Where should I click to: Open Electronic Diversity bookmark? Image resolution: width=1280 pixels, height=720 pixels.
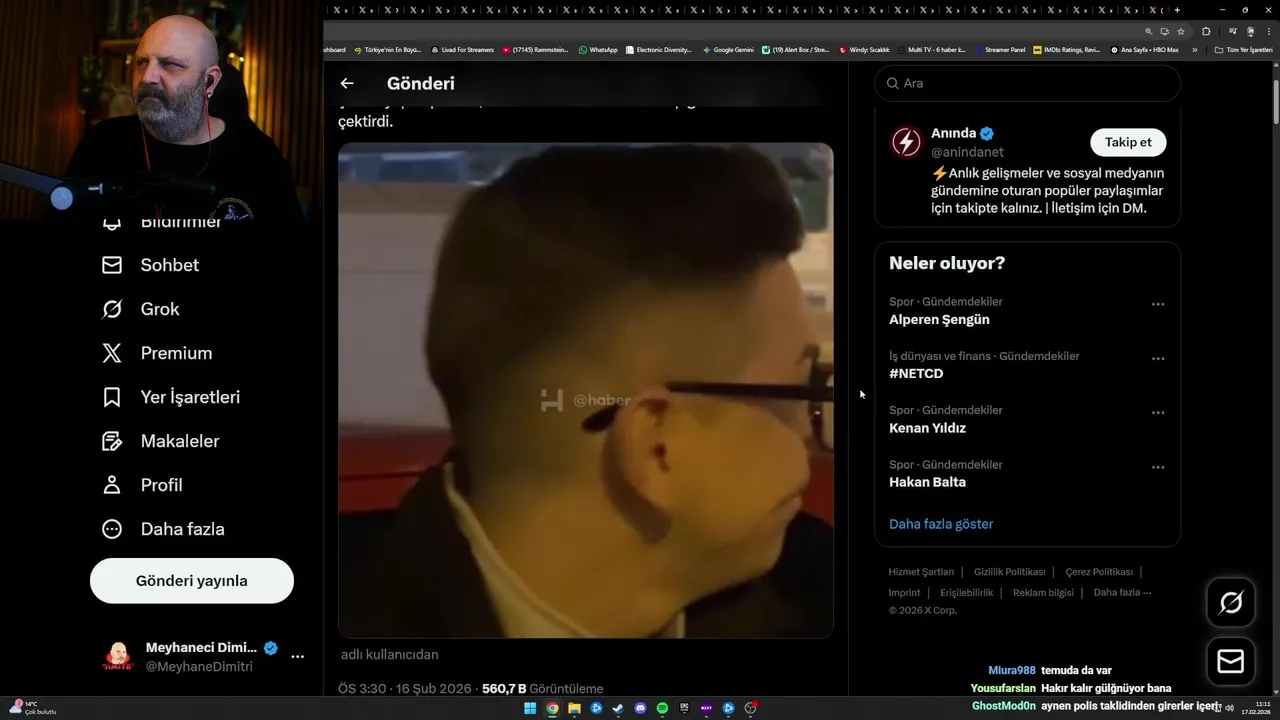click(658, 50)
